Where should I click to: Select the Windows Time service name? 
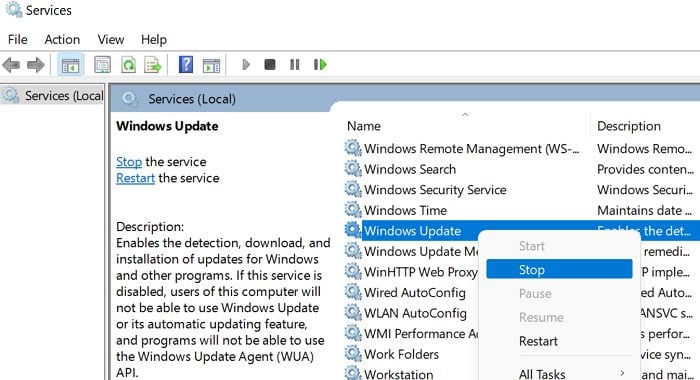pos(405,210)
